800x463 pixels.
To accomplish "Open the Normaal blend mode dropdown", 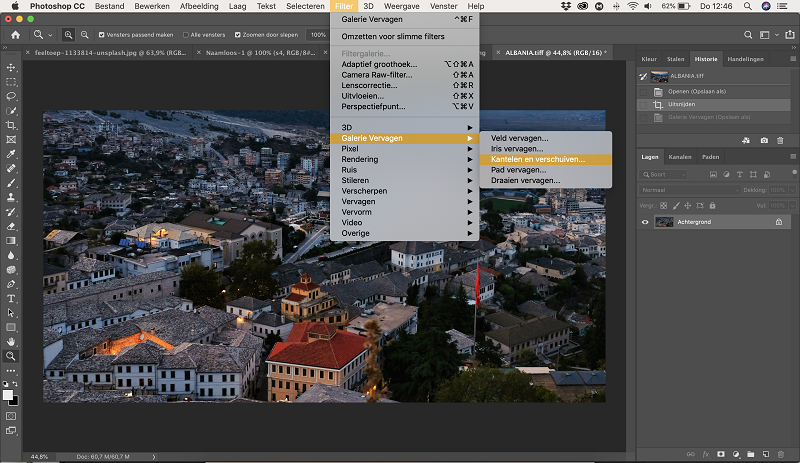I will pos(689,190).
